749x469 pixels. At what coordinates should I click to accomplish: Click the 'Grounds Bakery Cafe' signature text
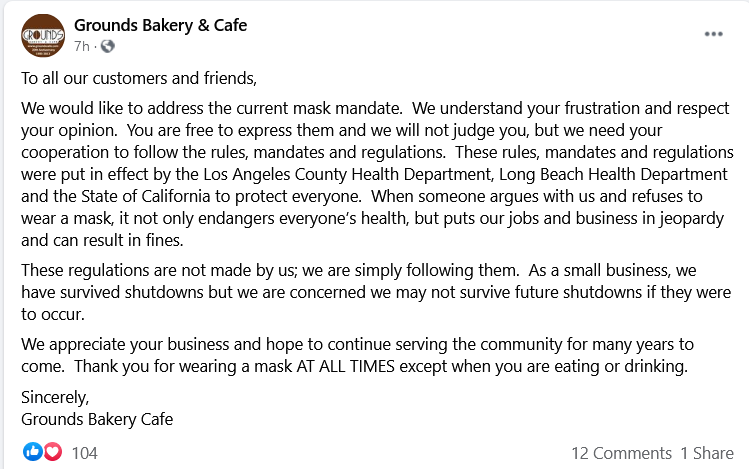pos(97,419)
